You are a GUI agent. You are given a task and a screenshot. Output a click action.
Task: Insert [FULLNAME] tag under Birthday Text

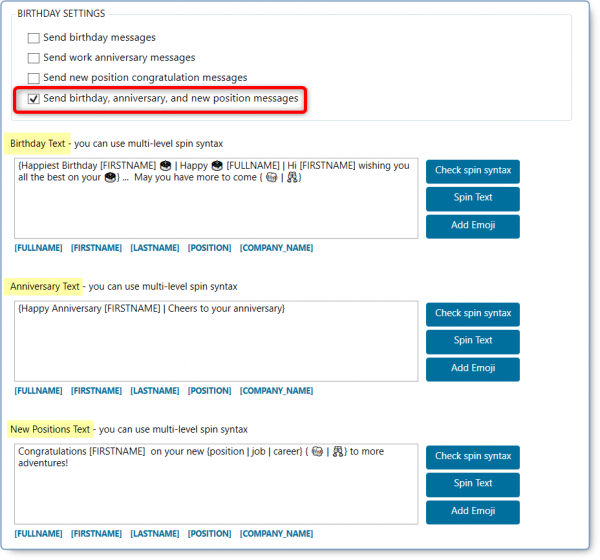coord(38,248)
